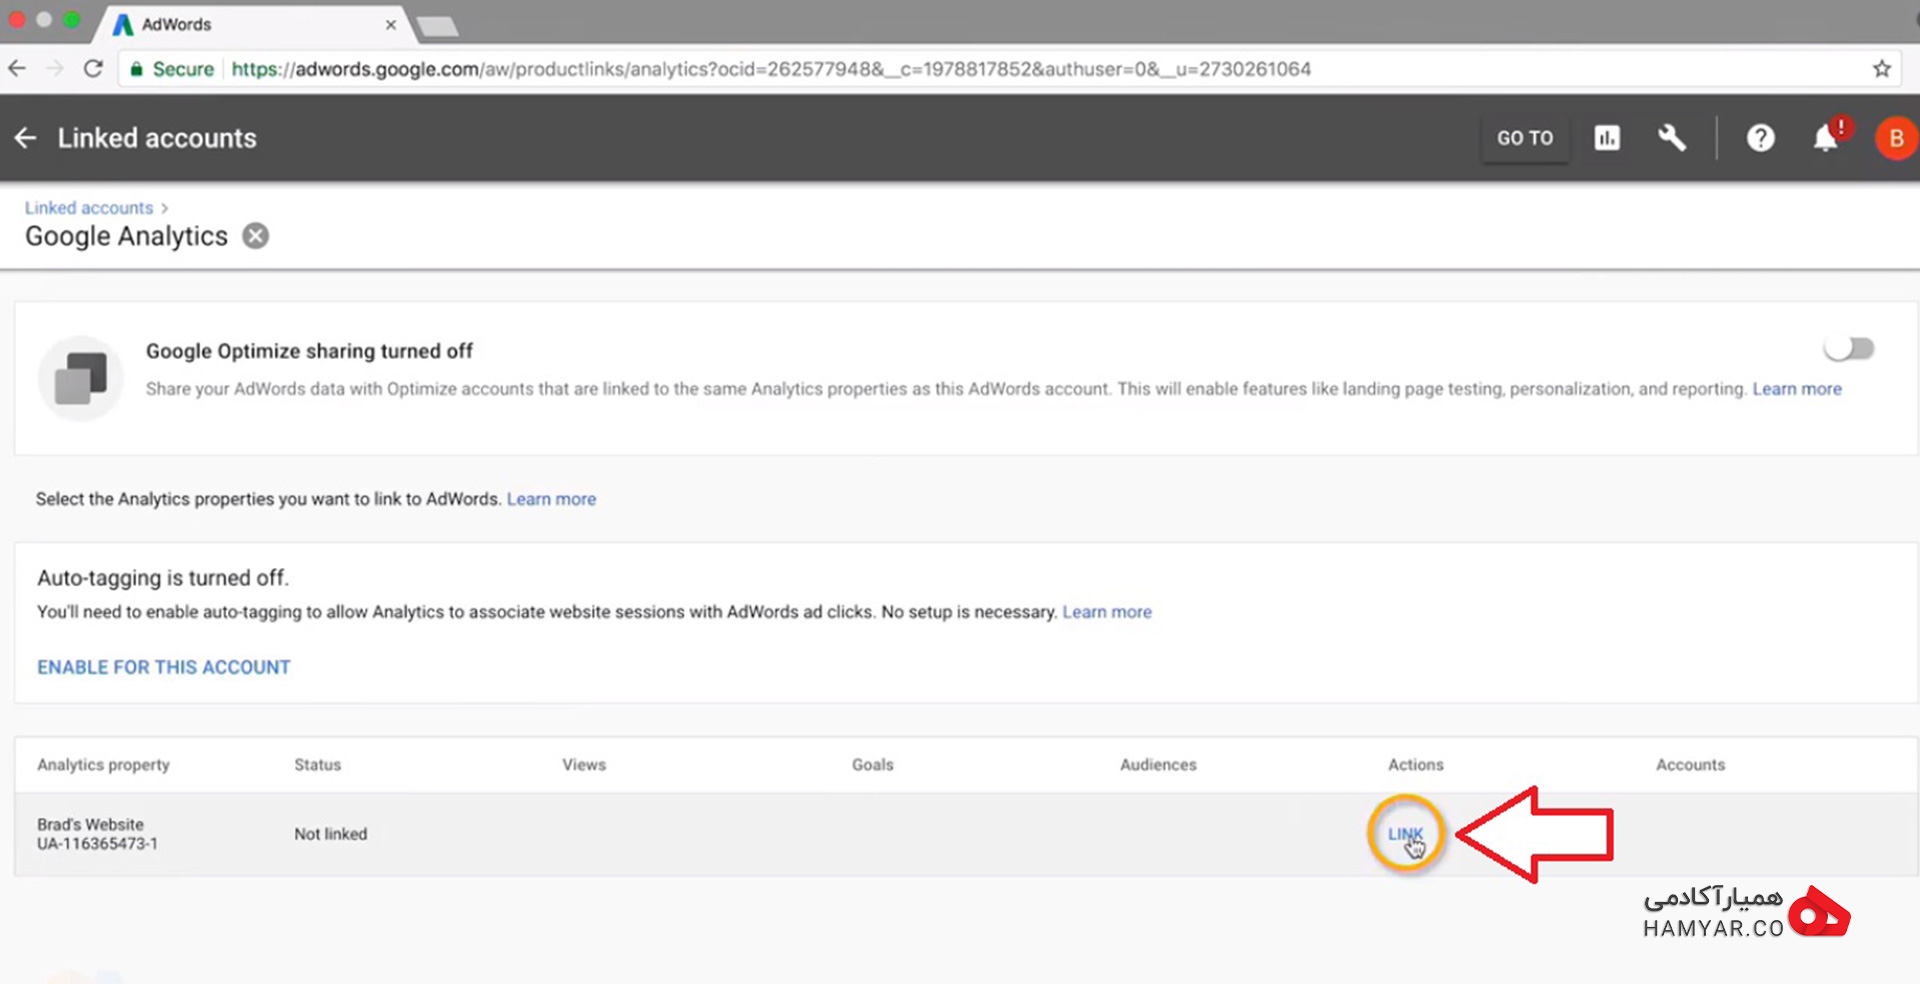Open Learn more about Analytics properties
The height and width of the screenshot is (984, 1920).
[551, 499]
